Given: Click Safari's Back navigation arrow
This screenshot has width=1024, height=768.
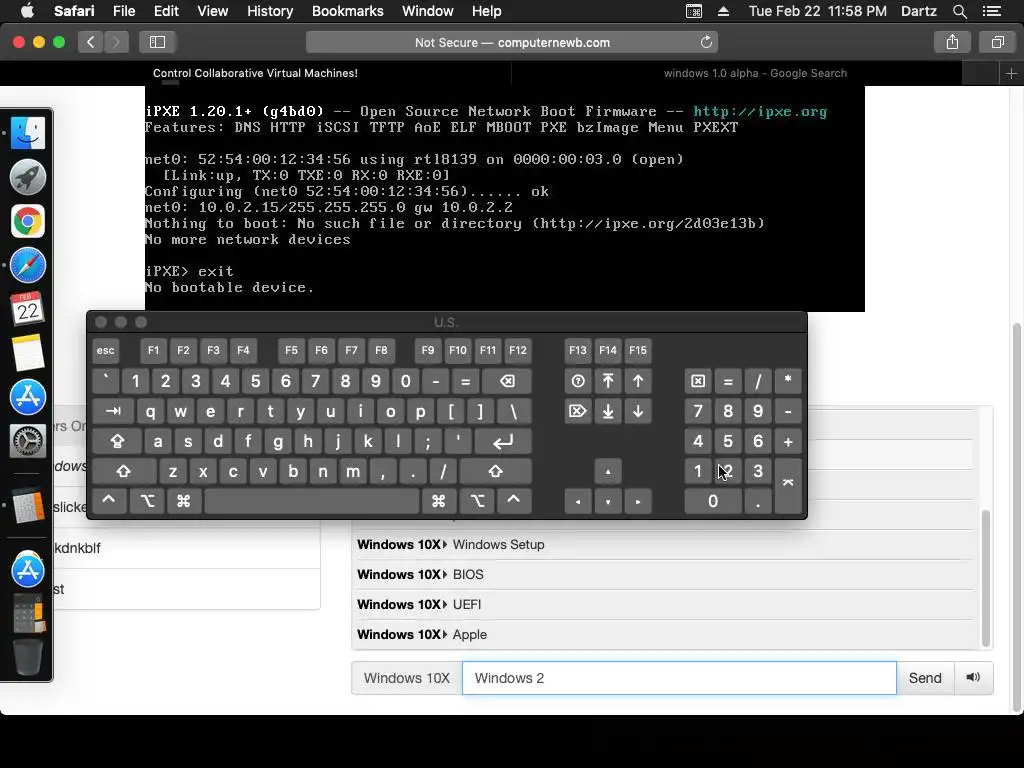Looking at the screenshot, I should tap(91, 42).
